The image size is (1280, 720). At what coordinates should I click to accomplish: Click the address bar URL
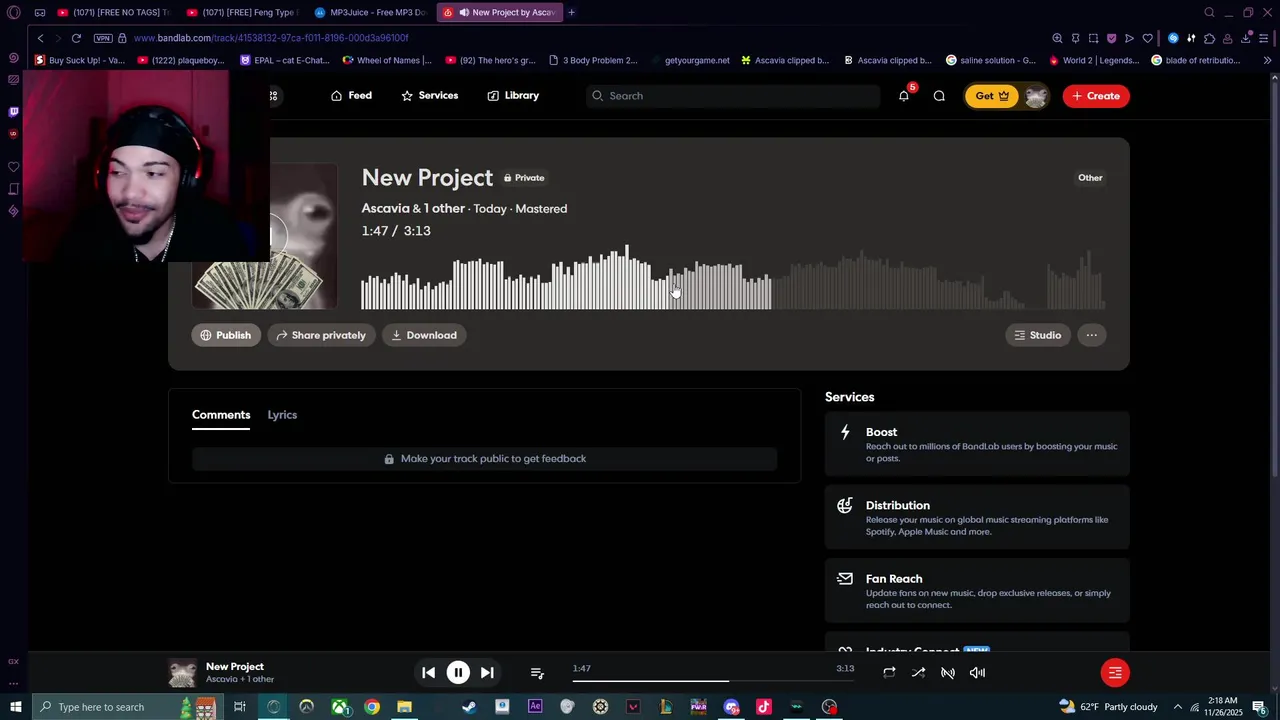coord(271,38)
